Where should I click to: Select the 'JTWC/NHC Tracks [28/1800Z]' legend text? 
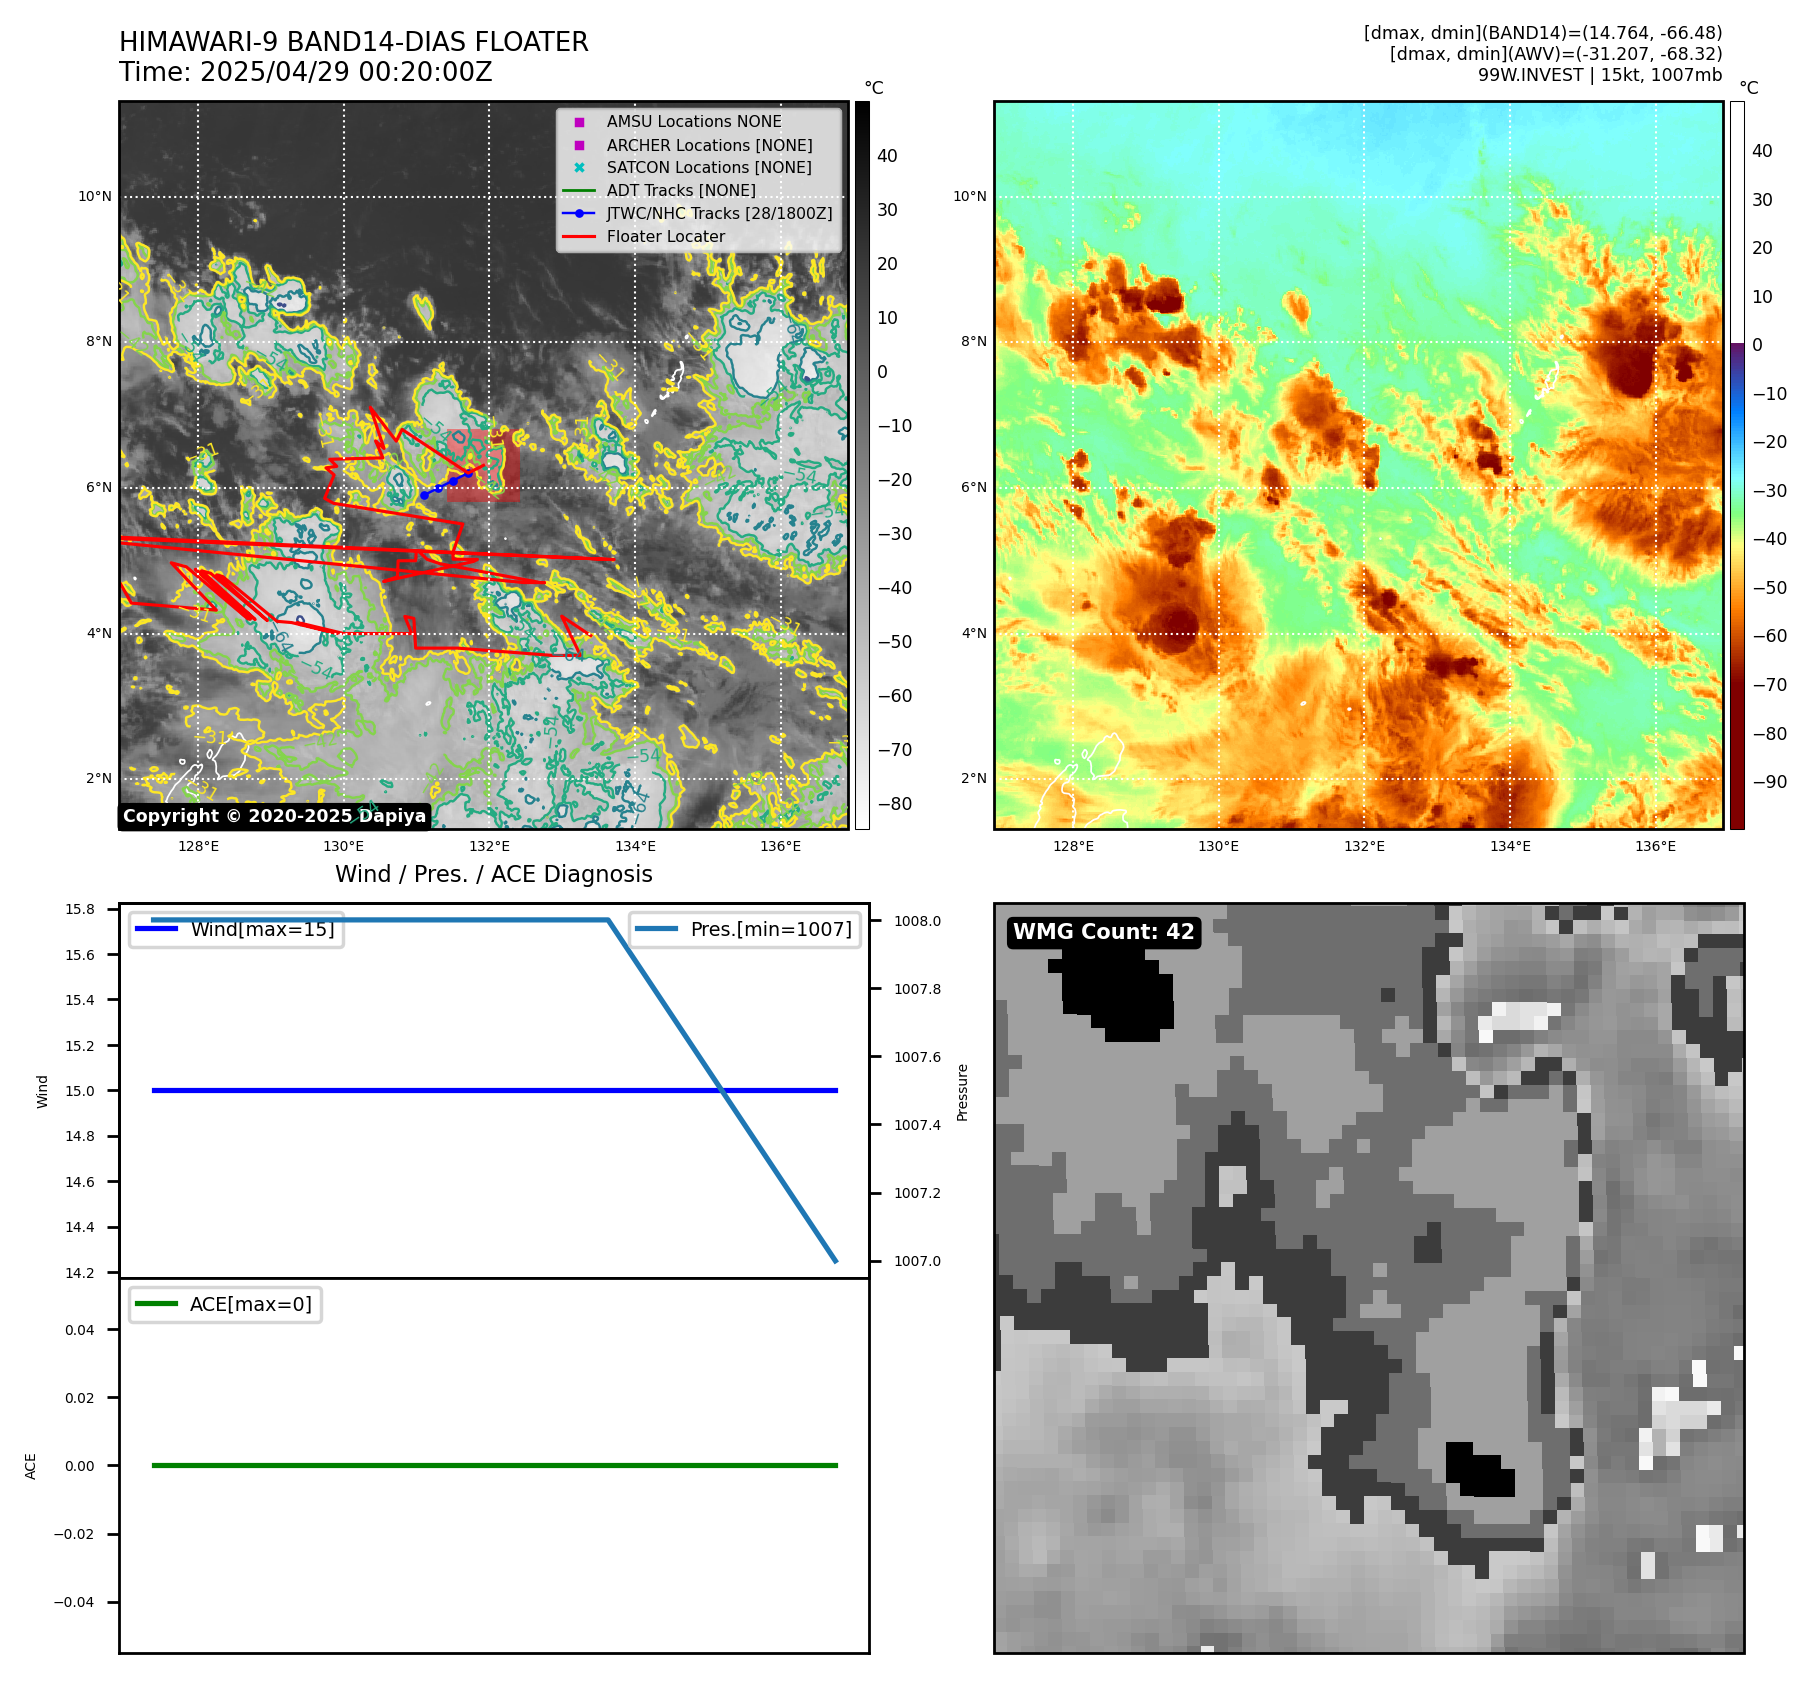(719, 213)
